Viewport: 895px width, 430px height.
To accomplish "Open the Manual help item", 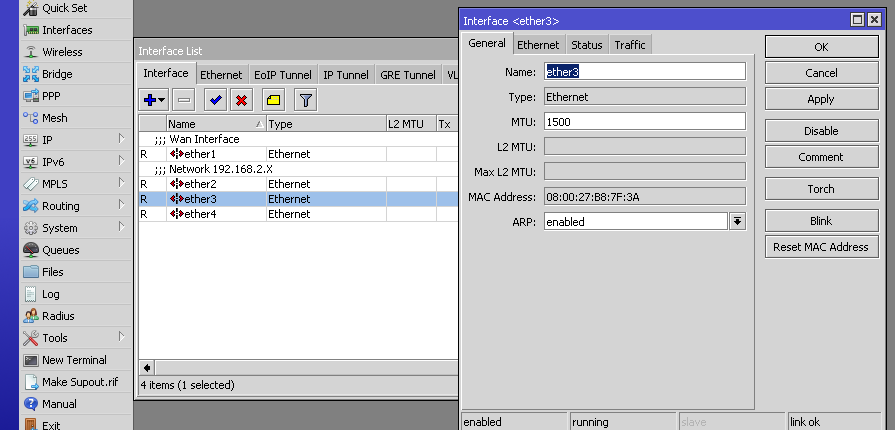I will pyautogui.click(x=76, y=404).
